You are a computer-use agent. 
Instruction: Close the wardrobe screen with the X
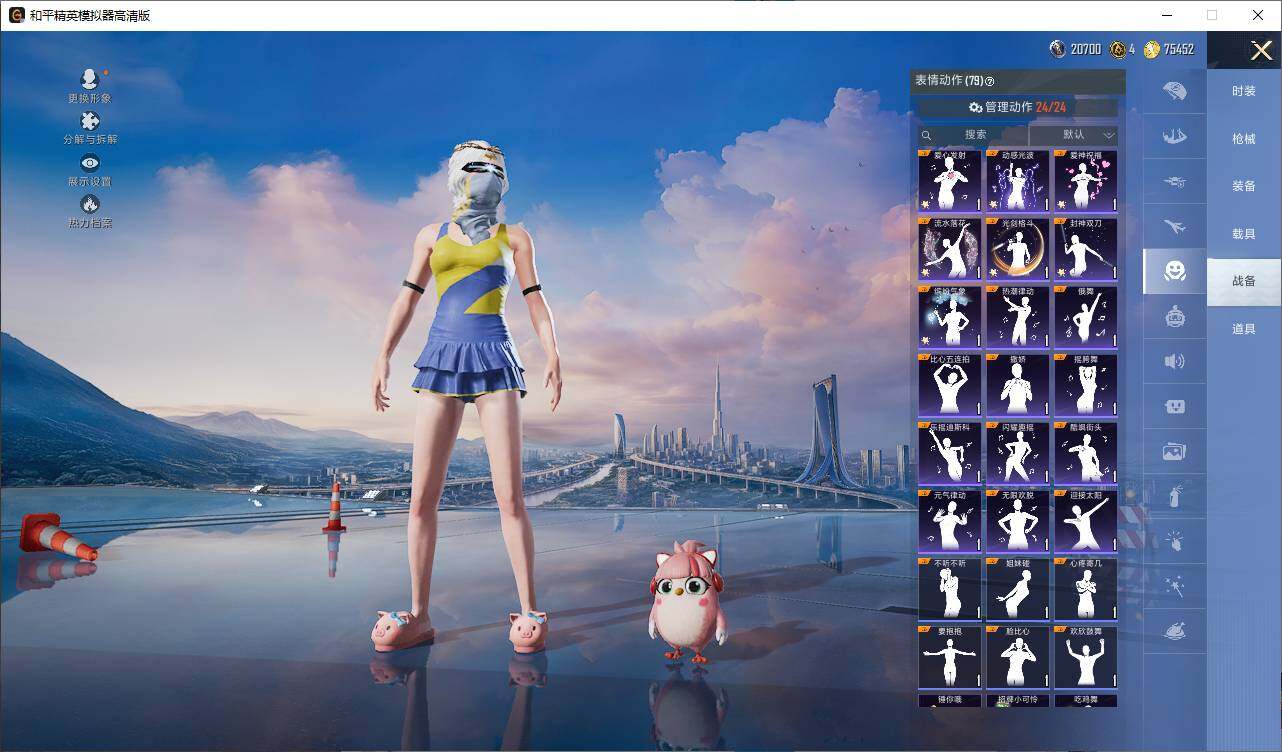tap(1262, 50)
